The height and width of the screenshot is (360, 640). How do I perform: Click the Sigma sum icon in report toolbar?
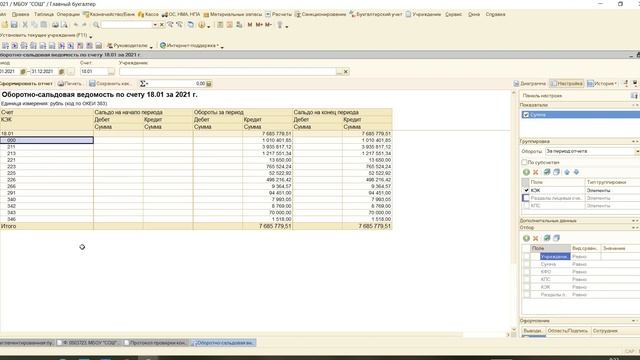click(142, 83)
